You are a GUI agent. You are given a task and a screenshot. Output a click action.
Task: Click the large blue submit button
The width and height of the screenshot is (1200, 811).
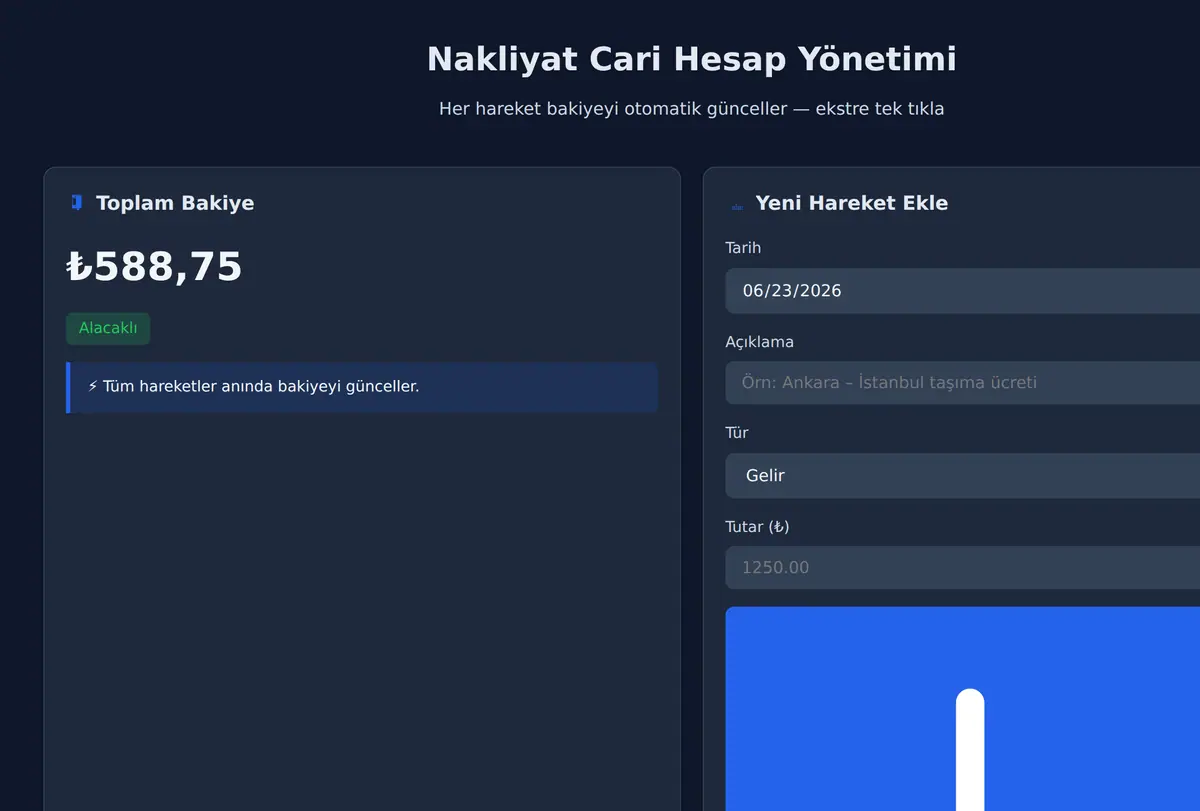pyautogui.click(x=962, y=709)
